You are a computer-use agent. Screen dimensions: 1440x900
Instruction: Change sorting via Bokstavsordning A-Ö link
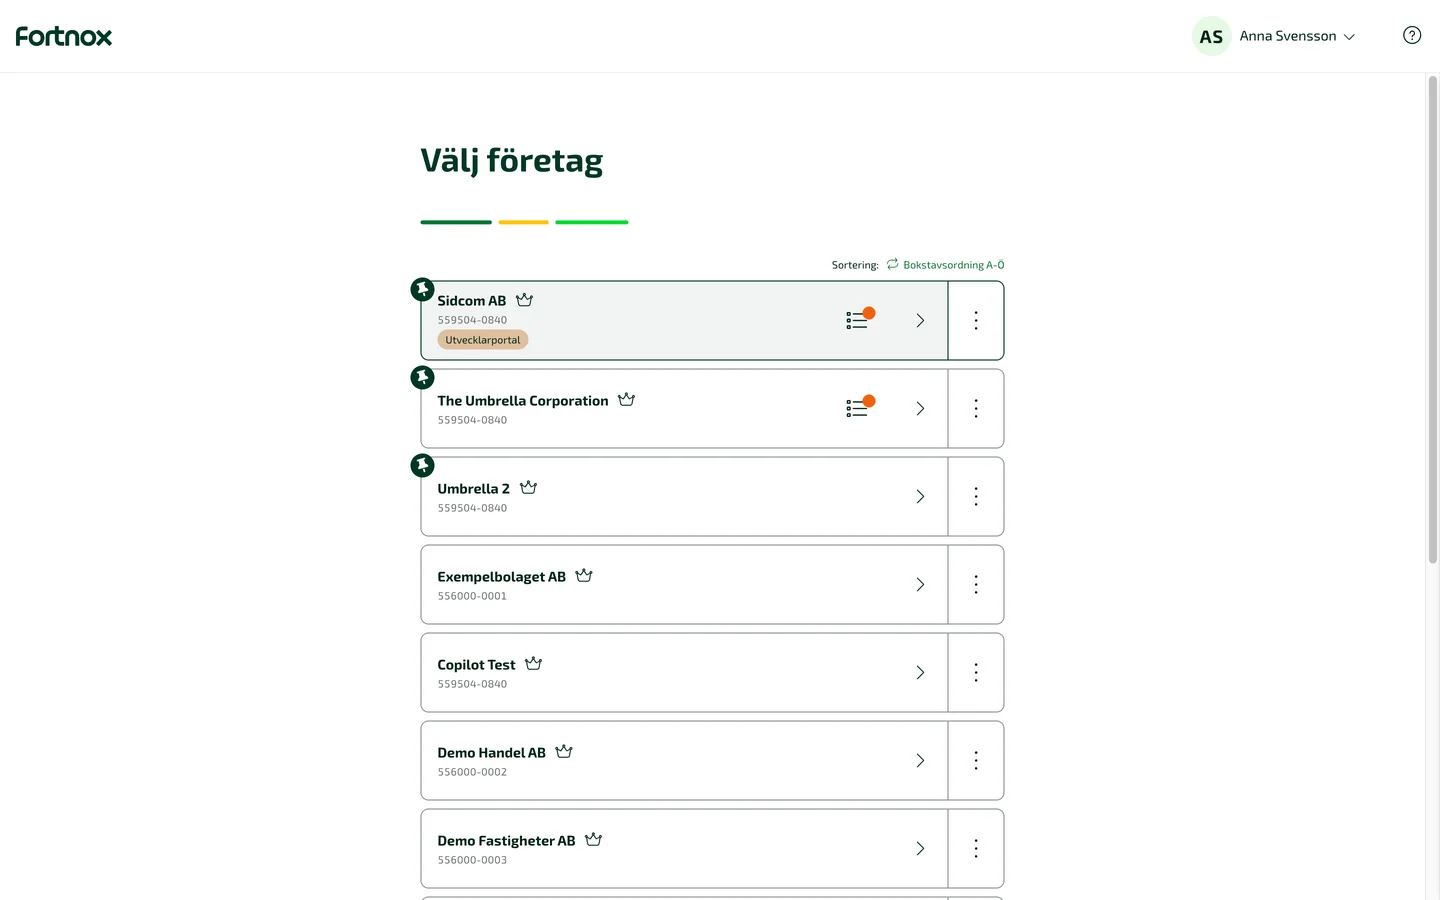point(953,265)
